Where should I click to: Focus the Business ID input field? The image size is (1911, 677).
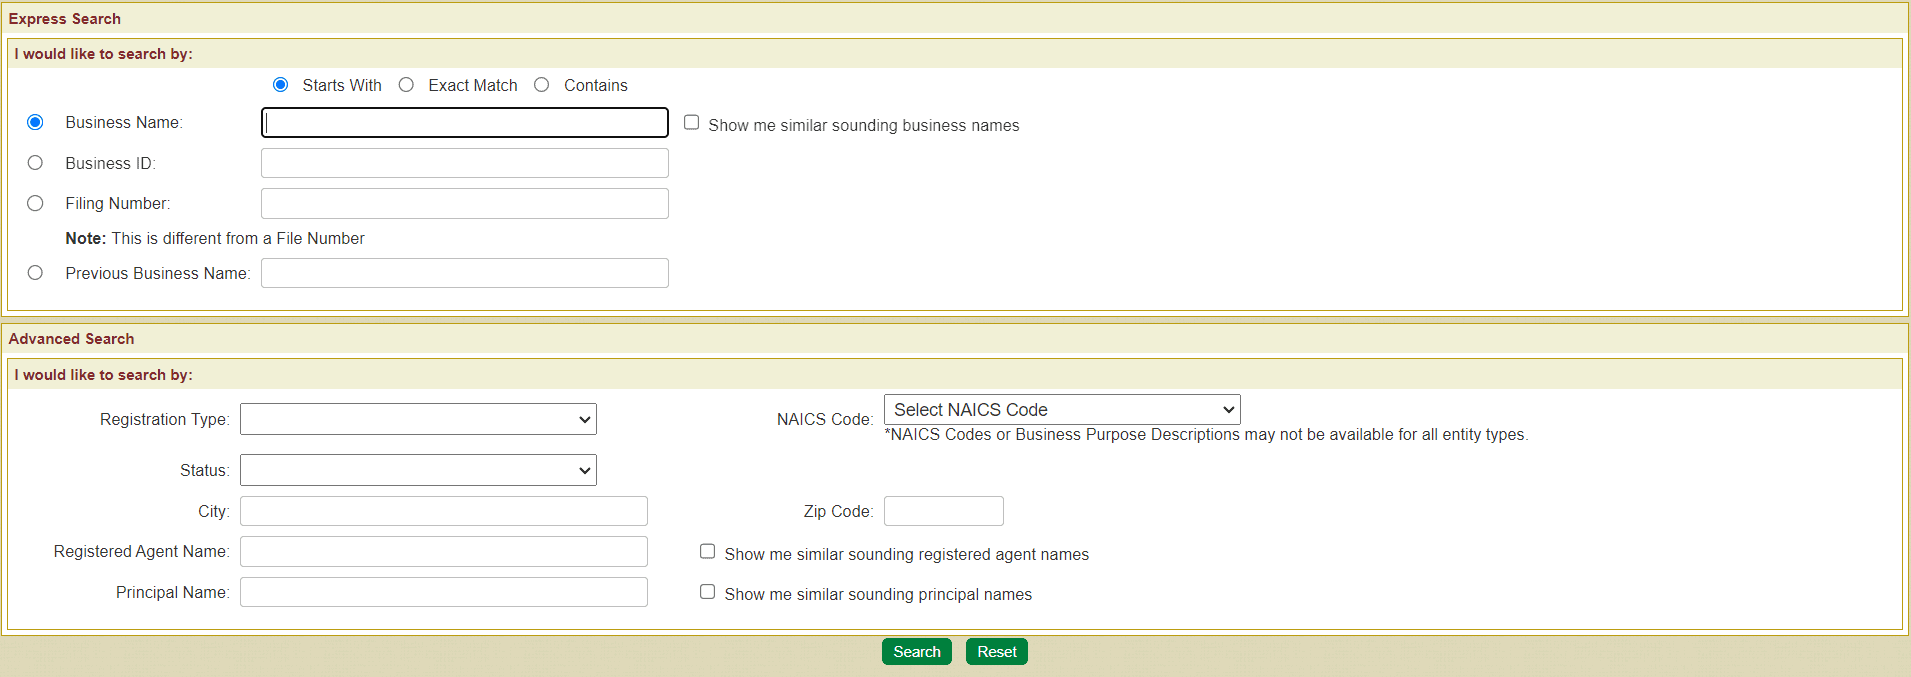pyautogui.click(x=465, y=163)
